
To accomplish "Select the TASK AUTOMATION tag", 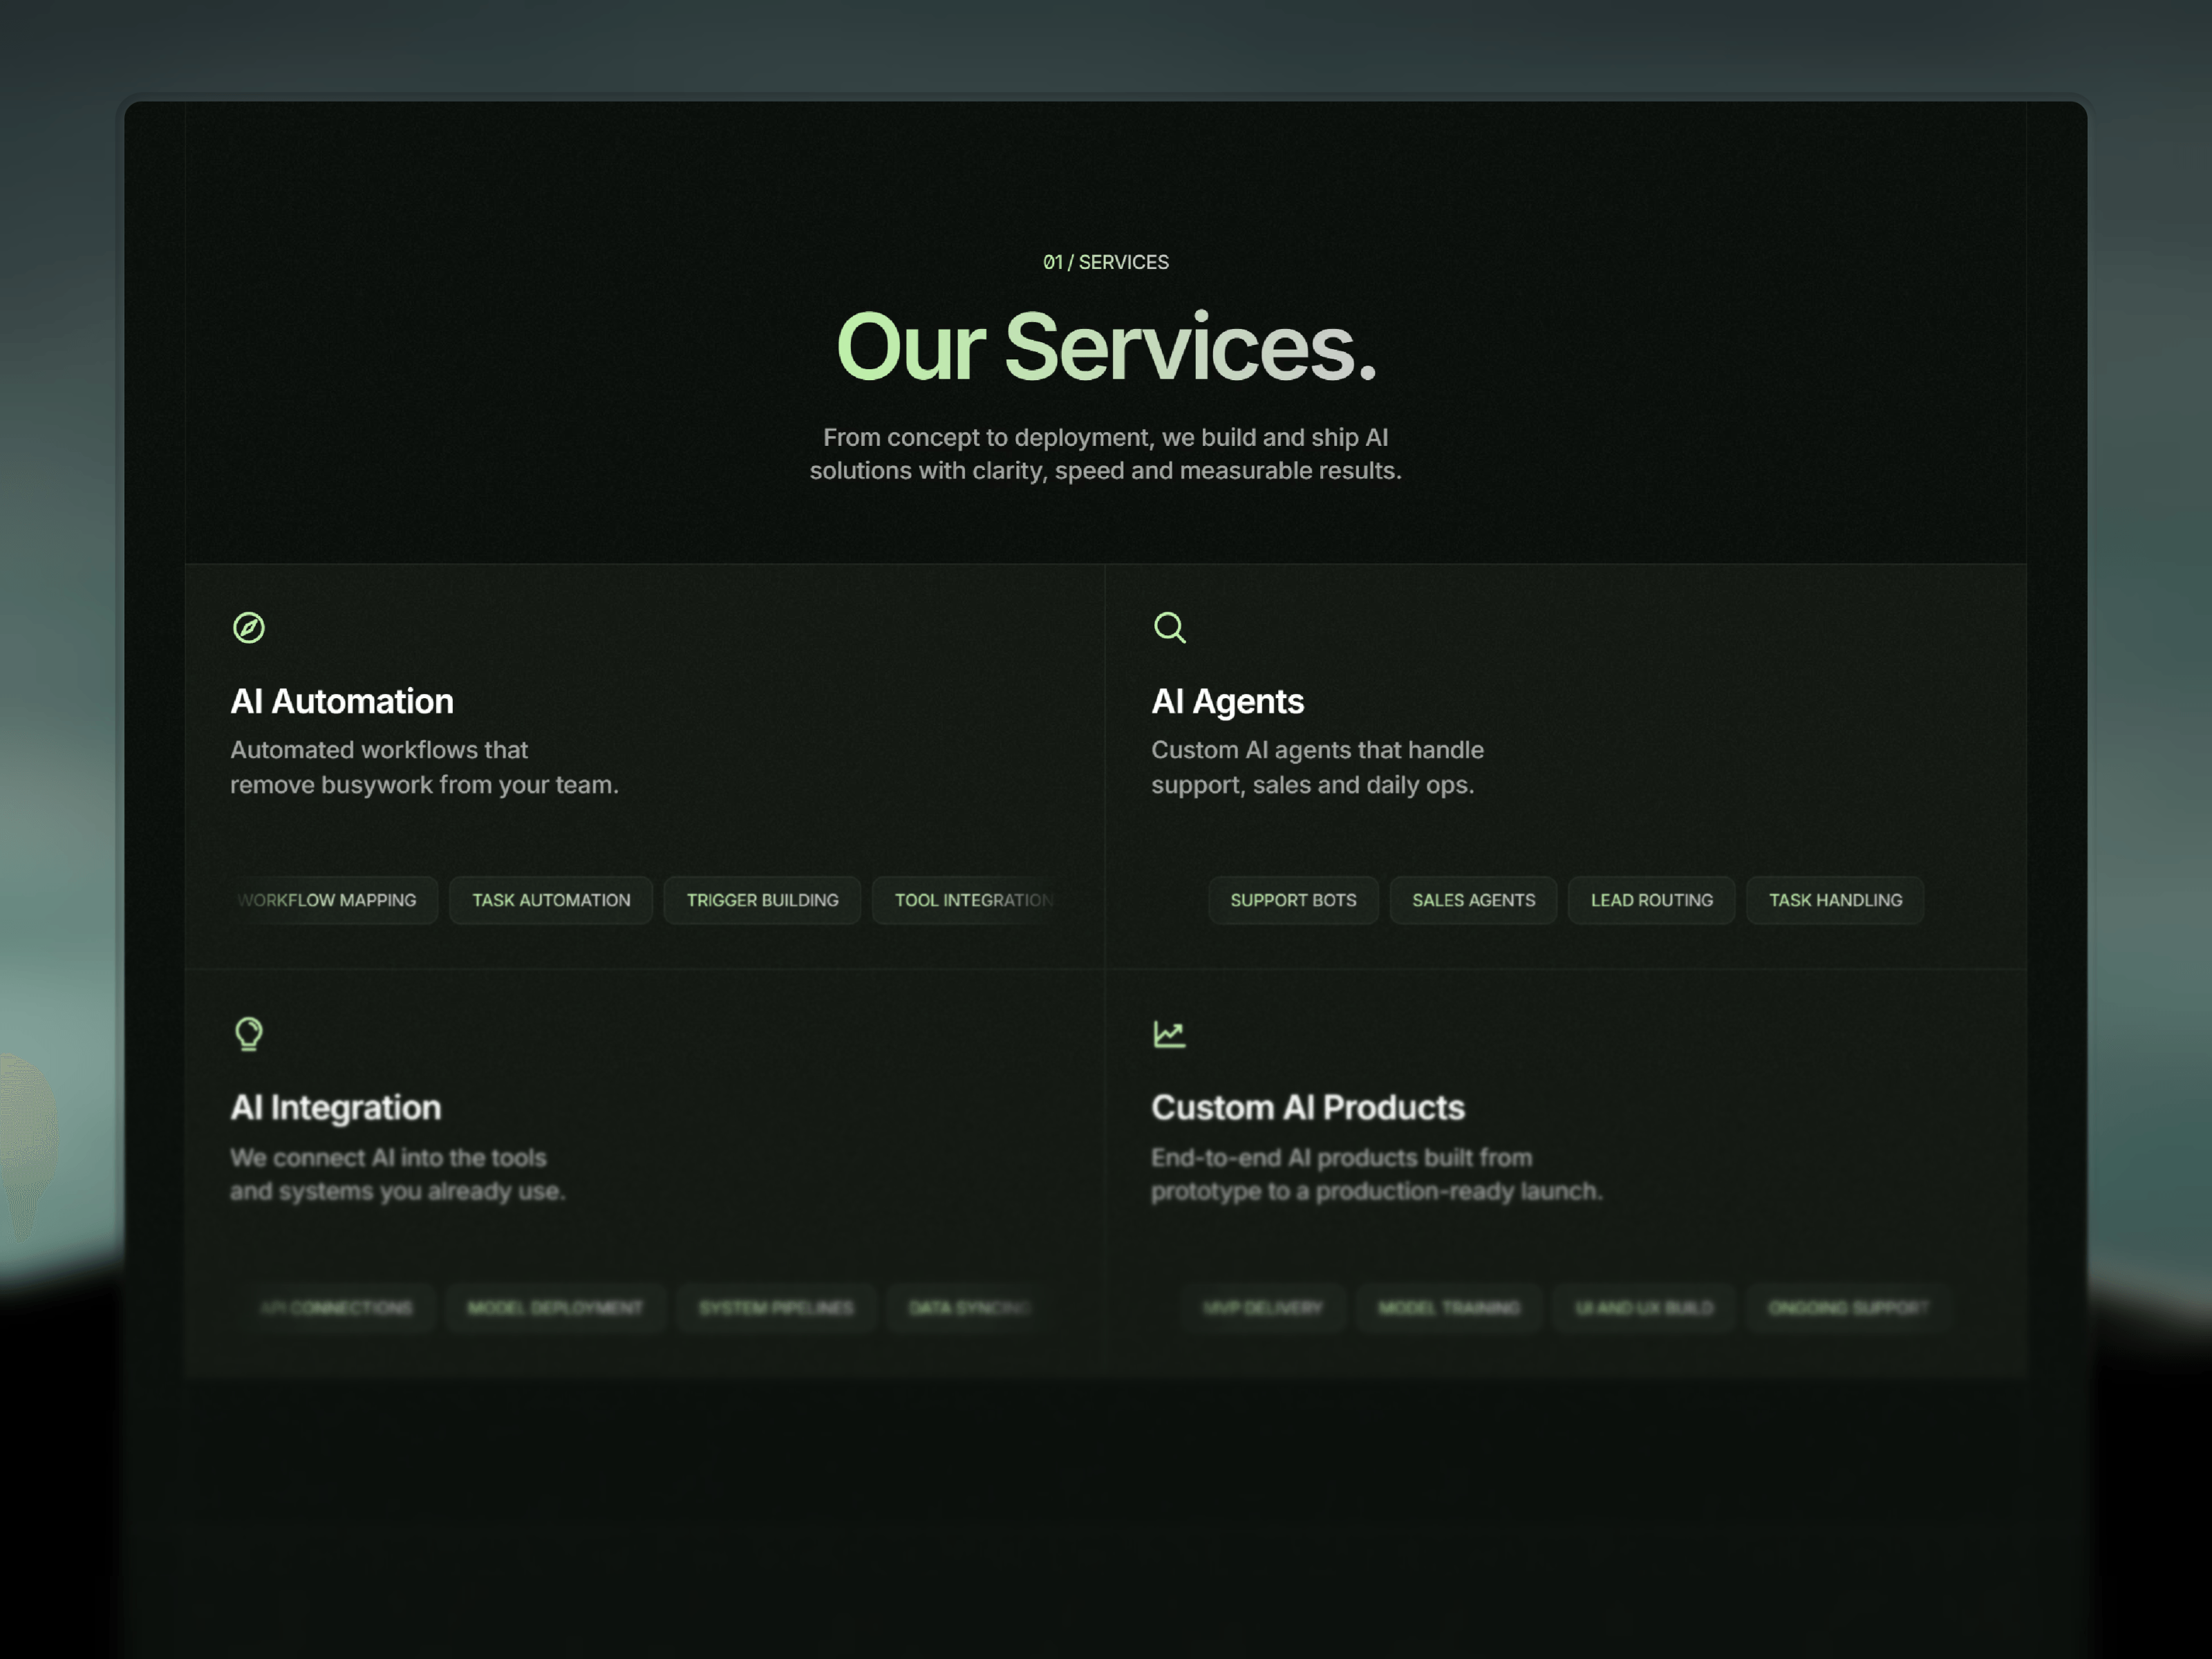I will (551, 900).
